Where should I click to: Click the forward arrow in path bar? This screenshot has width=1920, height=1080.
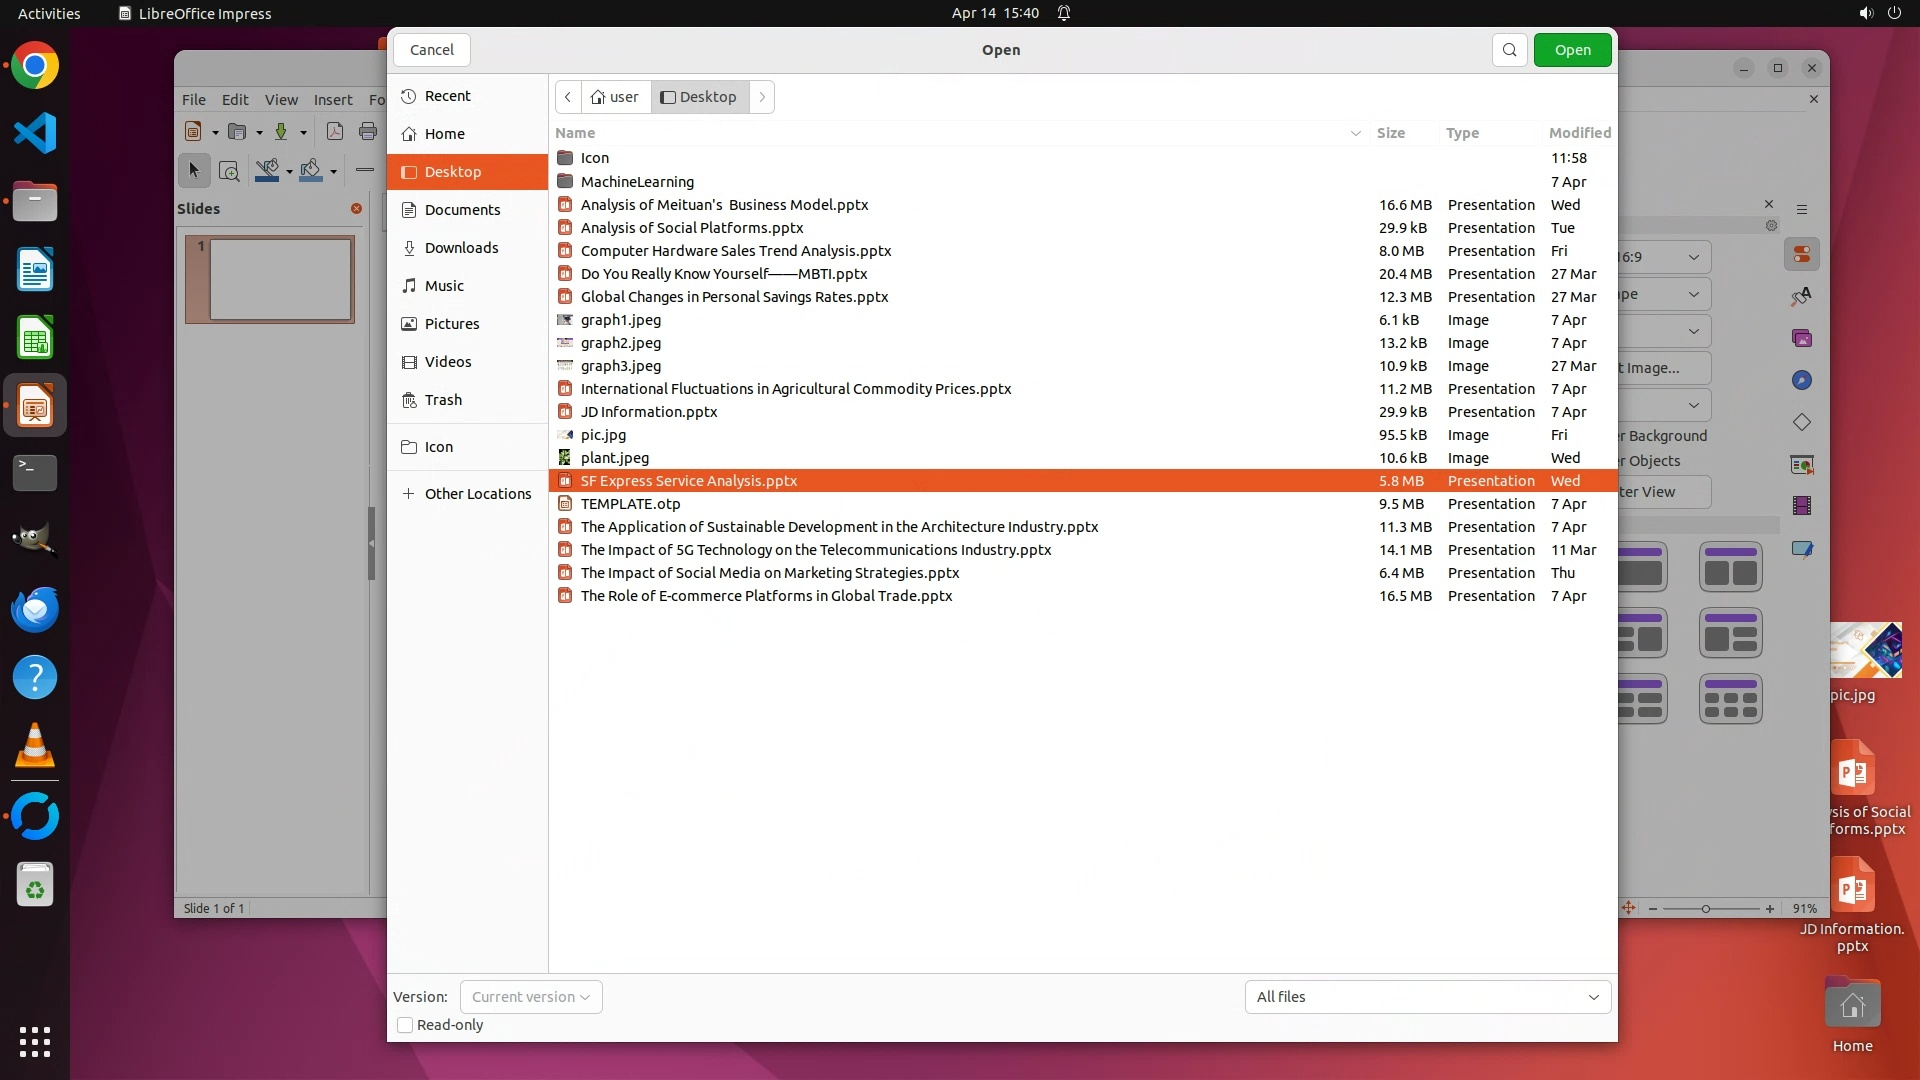(x=762, y=97)
